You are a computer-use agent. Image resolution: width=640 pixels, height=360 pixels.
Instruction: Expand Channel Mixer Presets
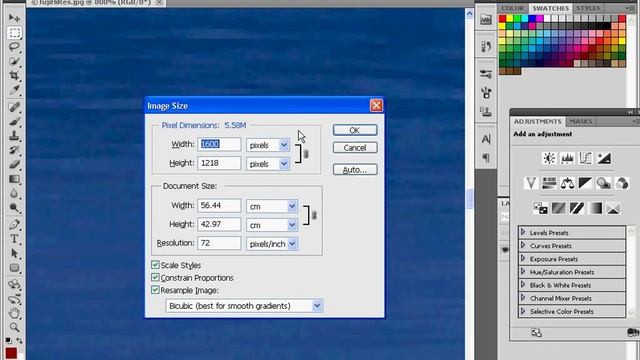point(523,298)
